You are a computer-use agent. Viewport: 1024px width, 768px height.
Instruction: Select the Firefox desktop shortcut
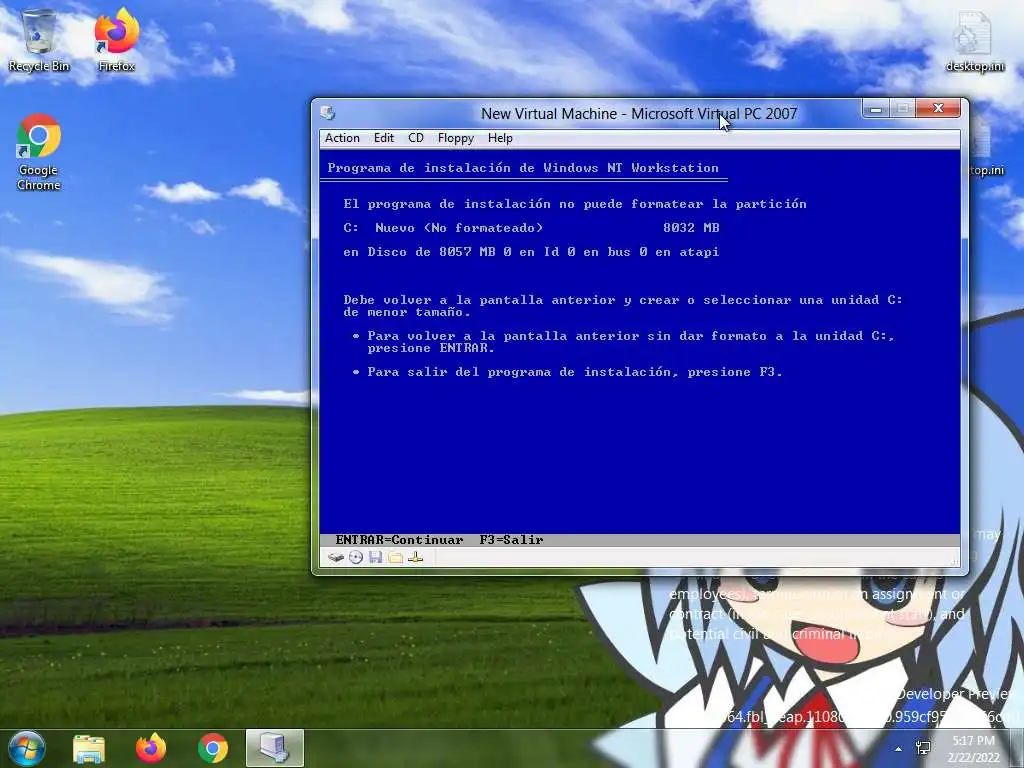[x=116, y=40]
